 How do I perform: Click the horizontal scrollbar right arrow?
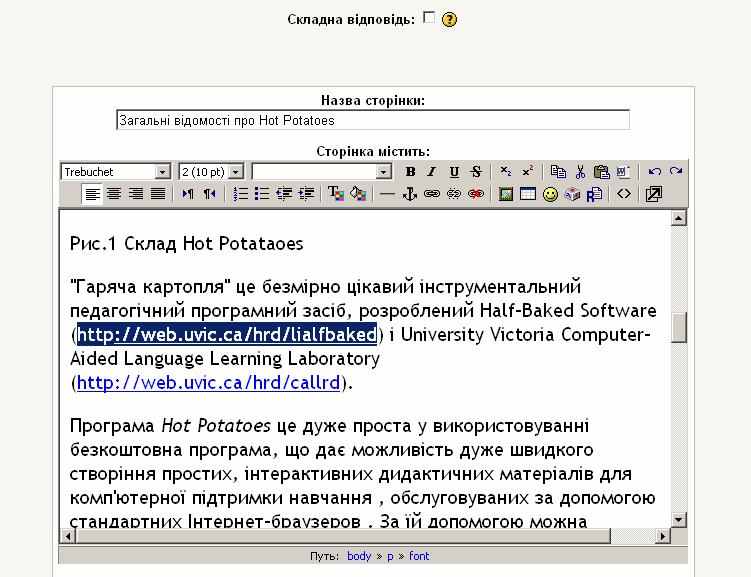[662, 536]
